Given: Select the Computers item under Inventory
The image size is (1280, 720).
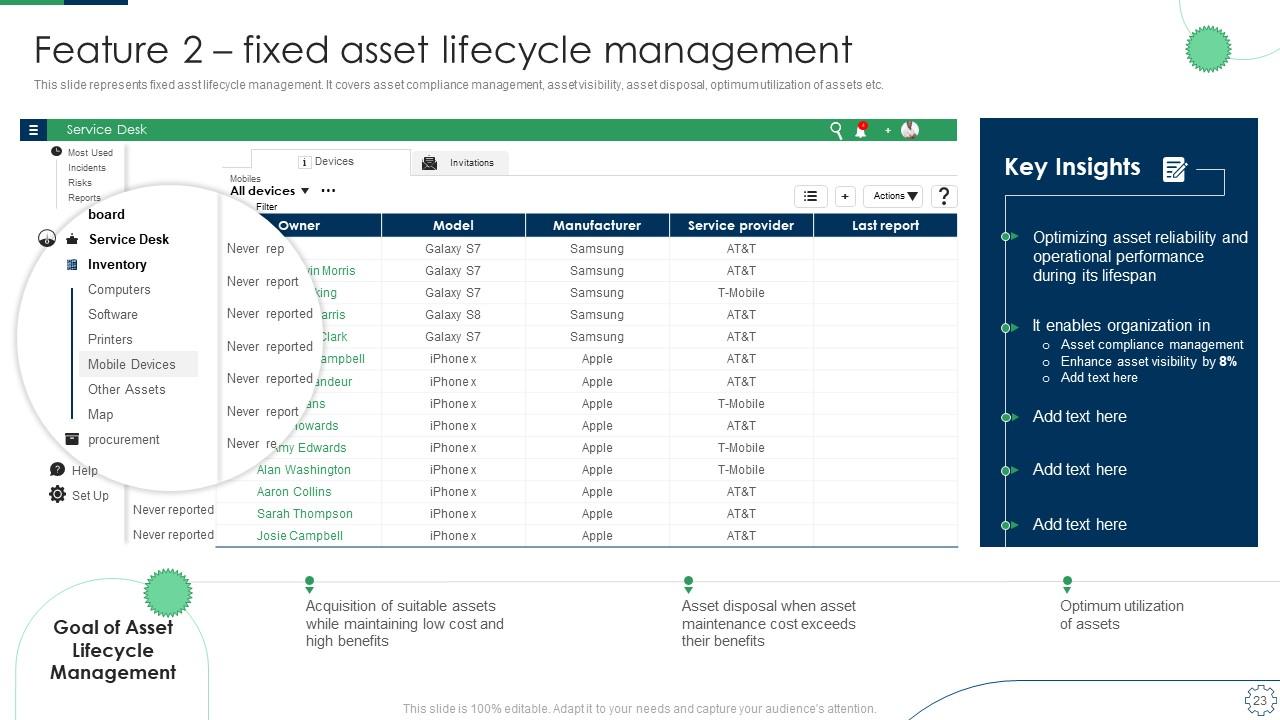Looking at the screenshot, I should pyautogui.click(x=119, y=289).
